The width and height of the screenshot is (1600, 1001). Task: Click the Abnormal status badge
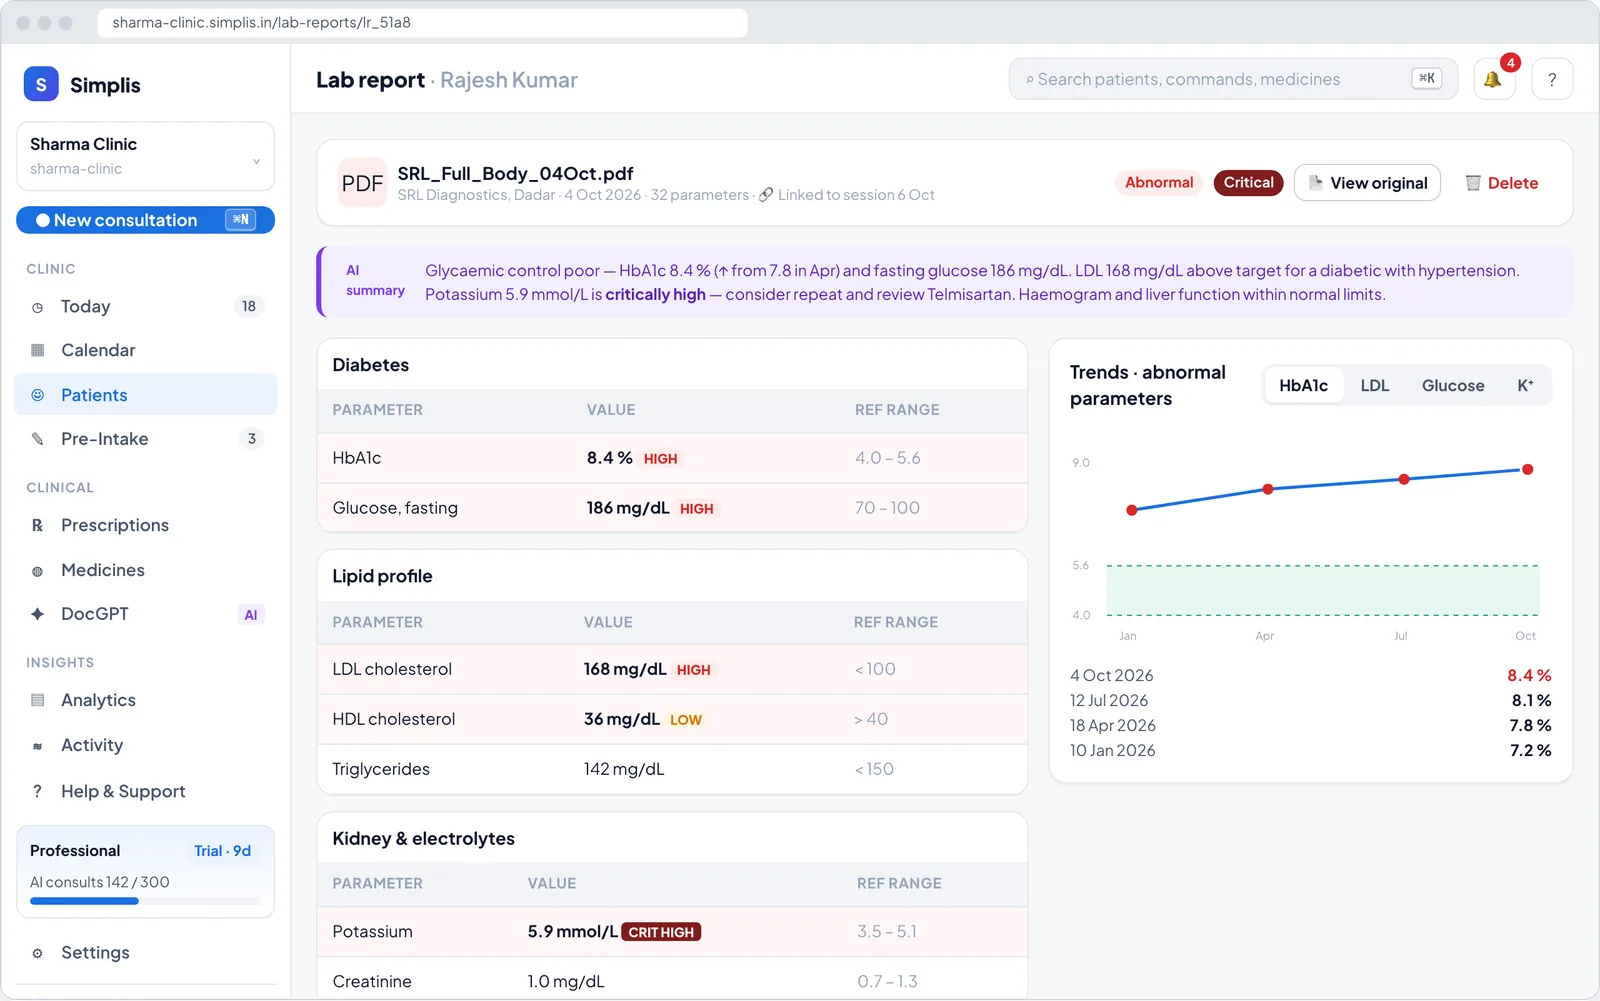tap(1159, 183)
